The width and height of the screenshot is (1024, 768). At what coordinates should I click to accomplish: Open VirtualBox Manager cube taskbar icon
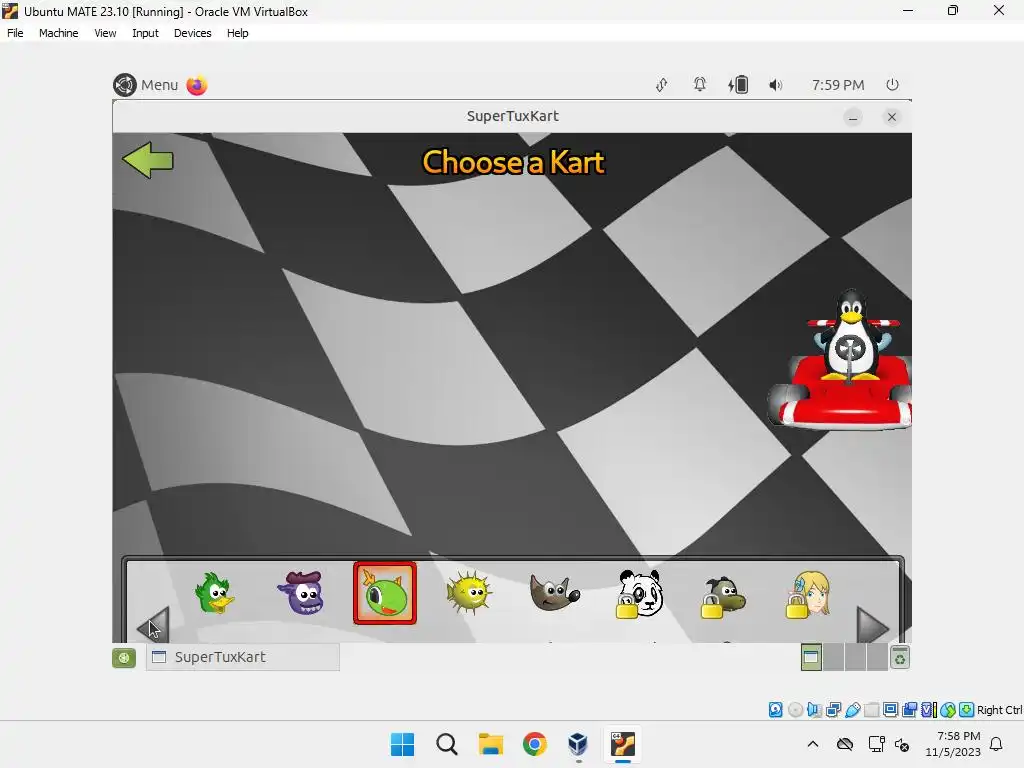(x=579, y=744)
